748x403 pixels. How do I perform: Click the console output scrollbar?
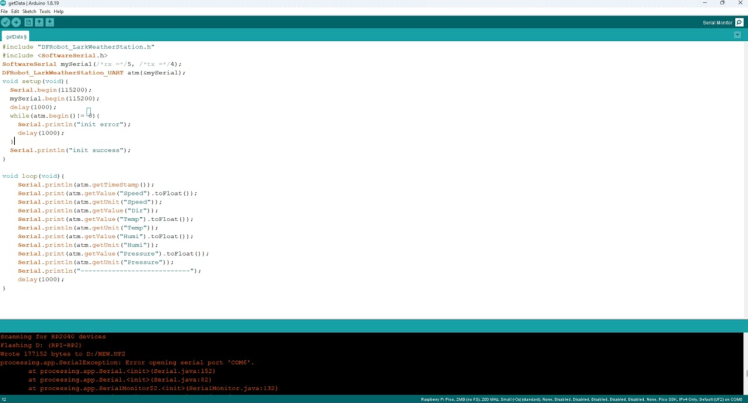click(745, 363)
